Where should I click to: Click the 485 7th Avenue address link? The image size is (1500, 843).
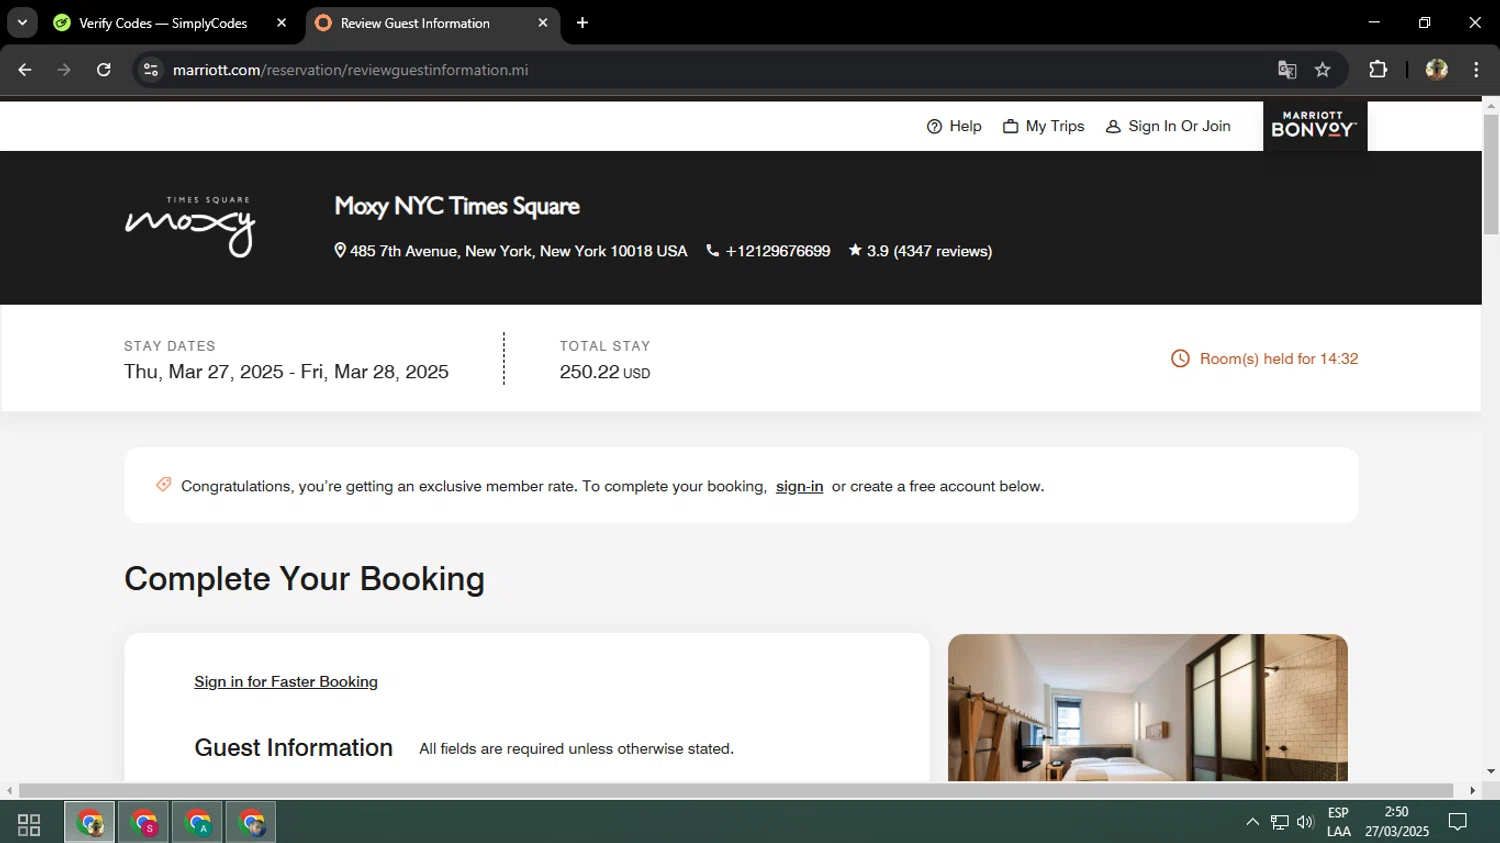pyautogui.click(x=511, y=251)
